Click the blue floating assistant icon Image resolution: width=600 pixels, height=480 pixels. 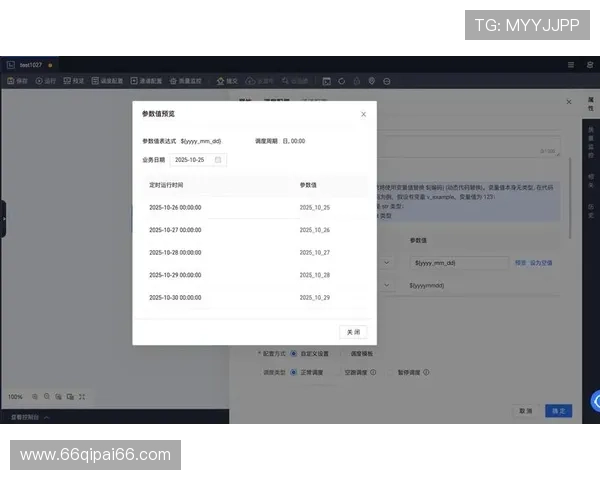point(595,401)
